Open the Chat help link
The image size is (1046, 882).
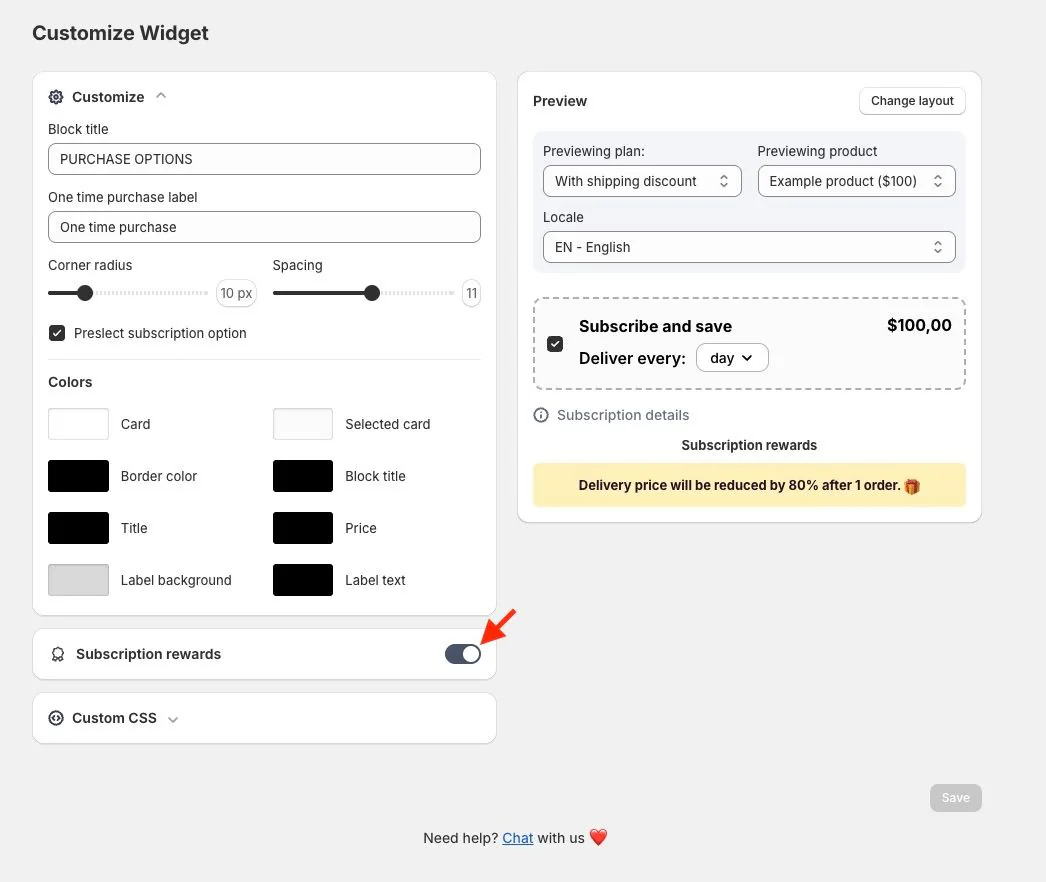click(x=518, y=838)
